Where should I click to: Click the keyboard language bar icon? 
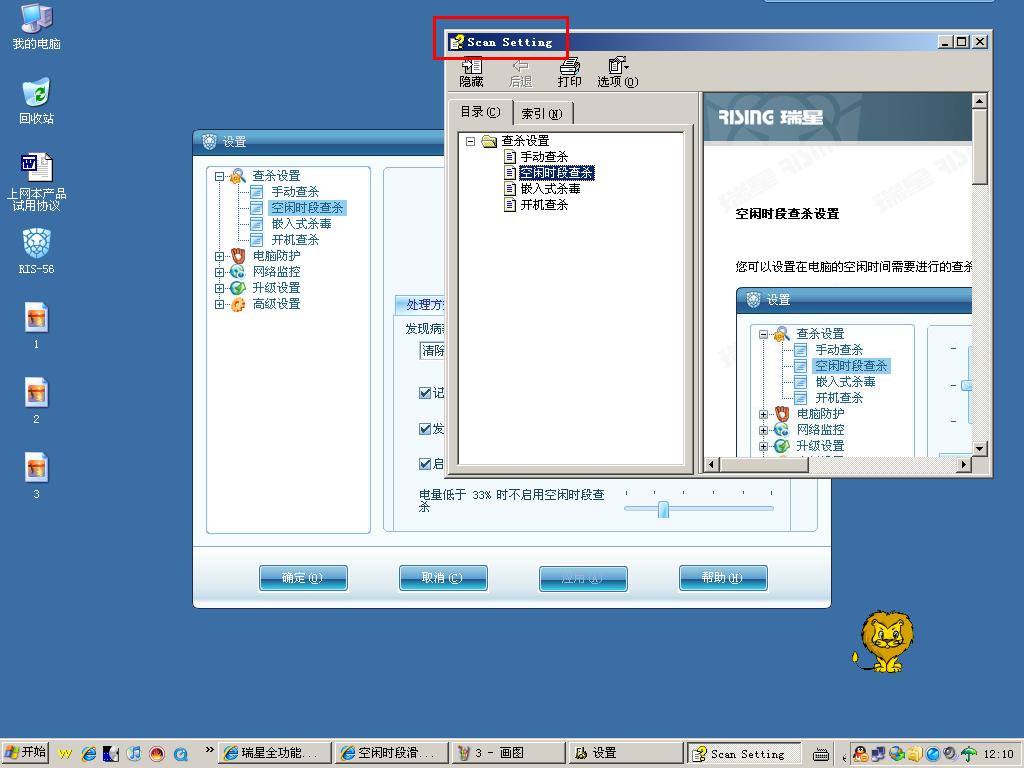[820, 754]
